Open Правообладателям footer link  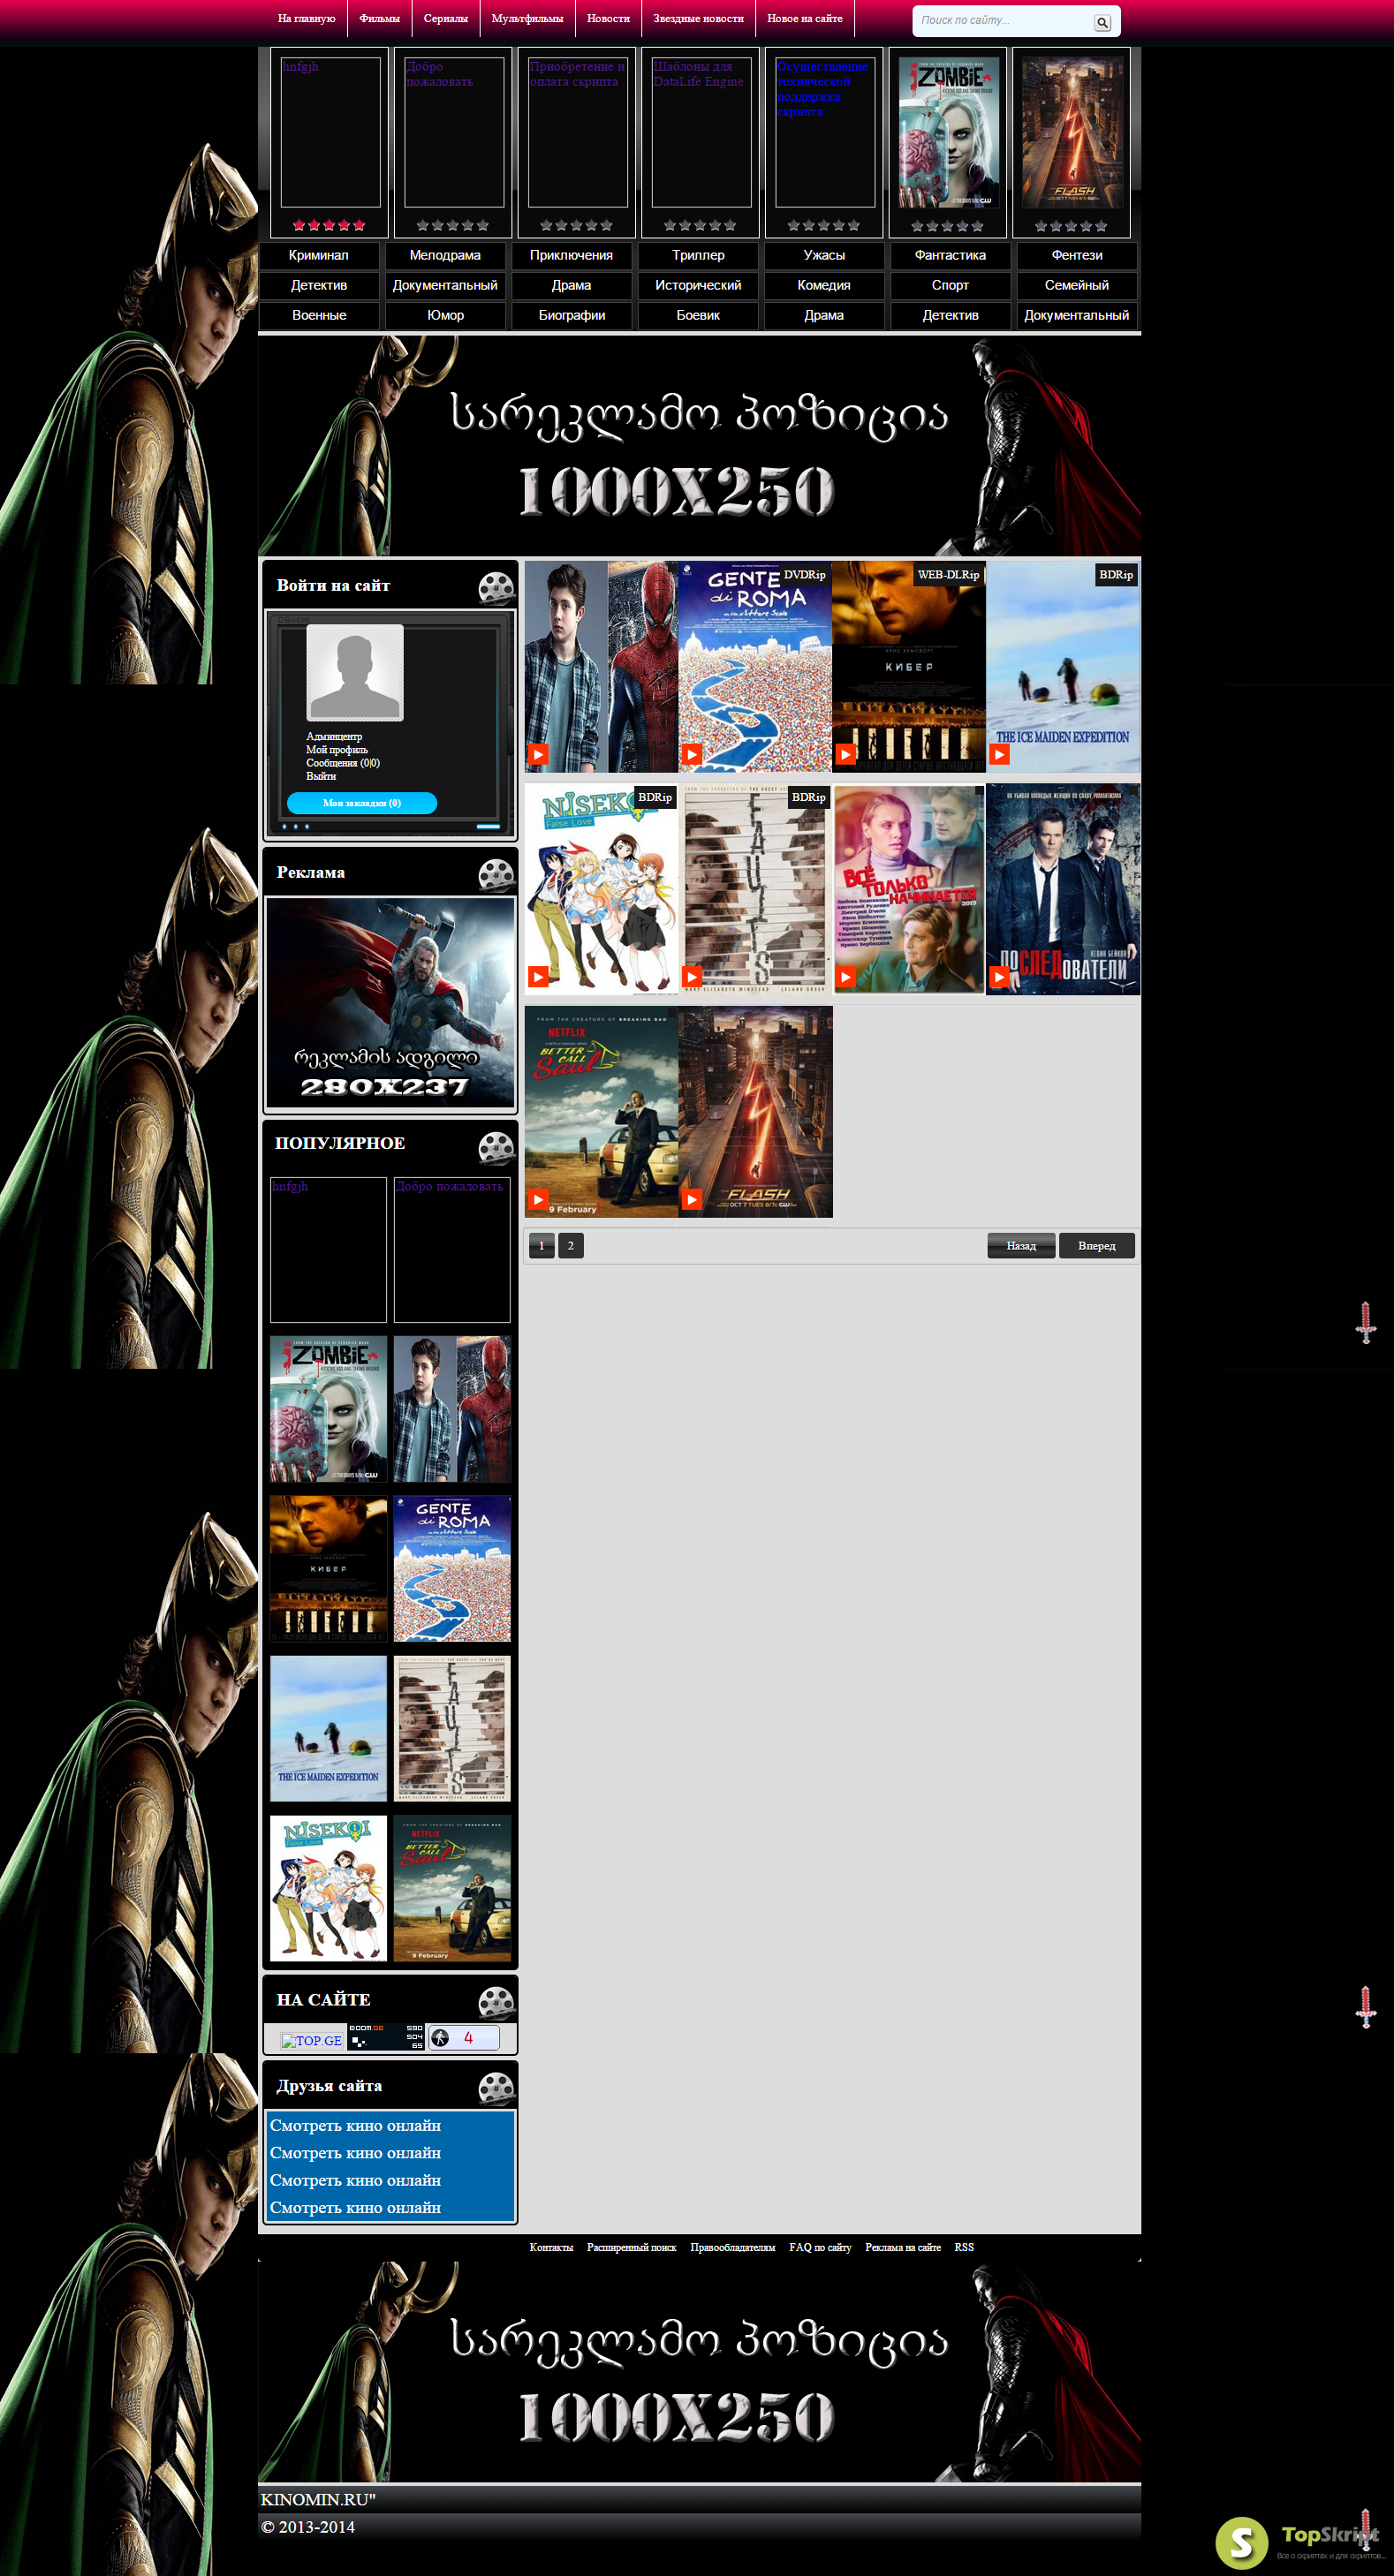click(x=732, y=2247)
